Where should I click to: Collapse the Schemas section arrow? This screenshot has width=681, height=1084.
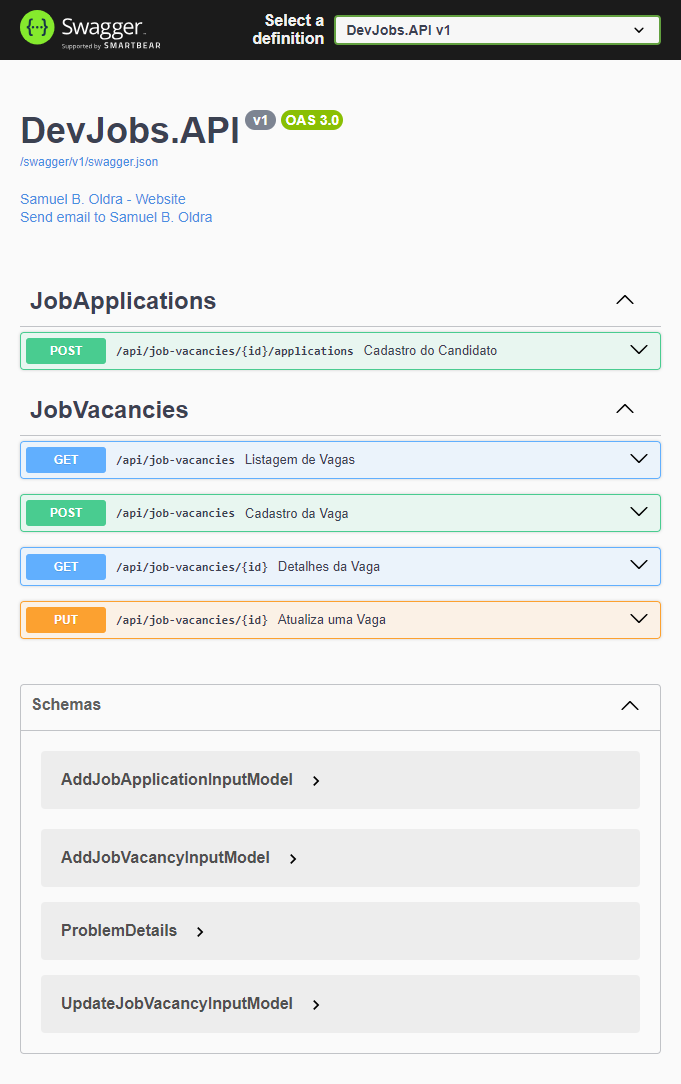coord(630,706)
